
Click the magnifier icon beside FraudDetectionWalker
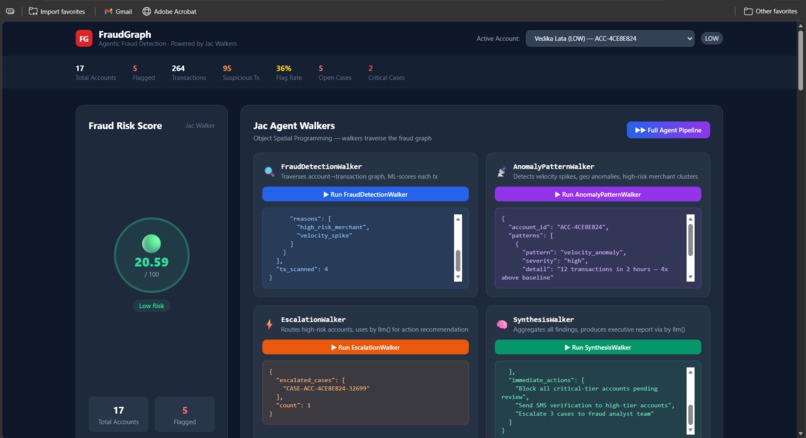pos(269,171)
